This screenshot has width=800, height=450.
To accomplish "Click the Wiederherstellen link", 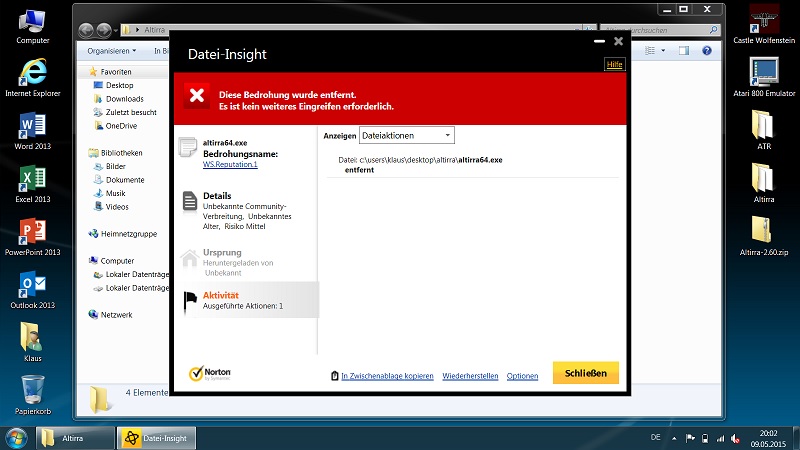I will [x=470, y=376].
